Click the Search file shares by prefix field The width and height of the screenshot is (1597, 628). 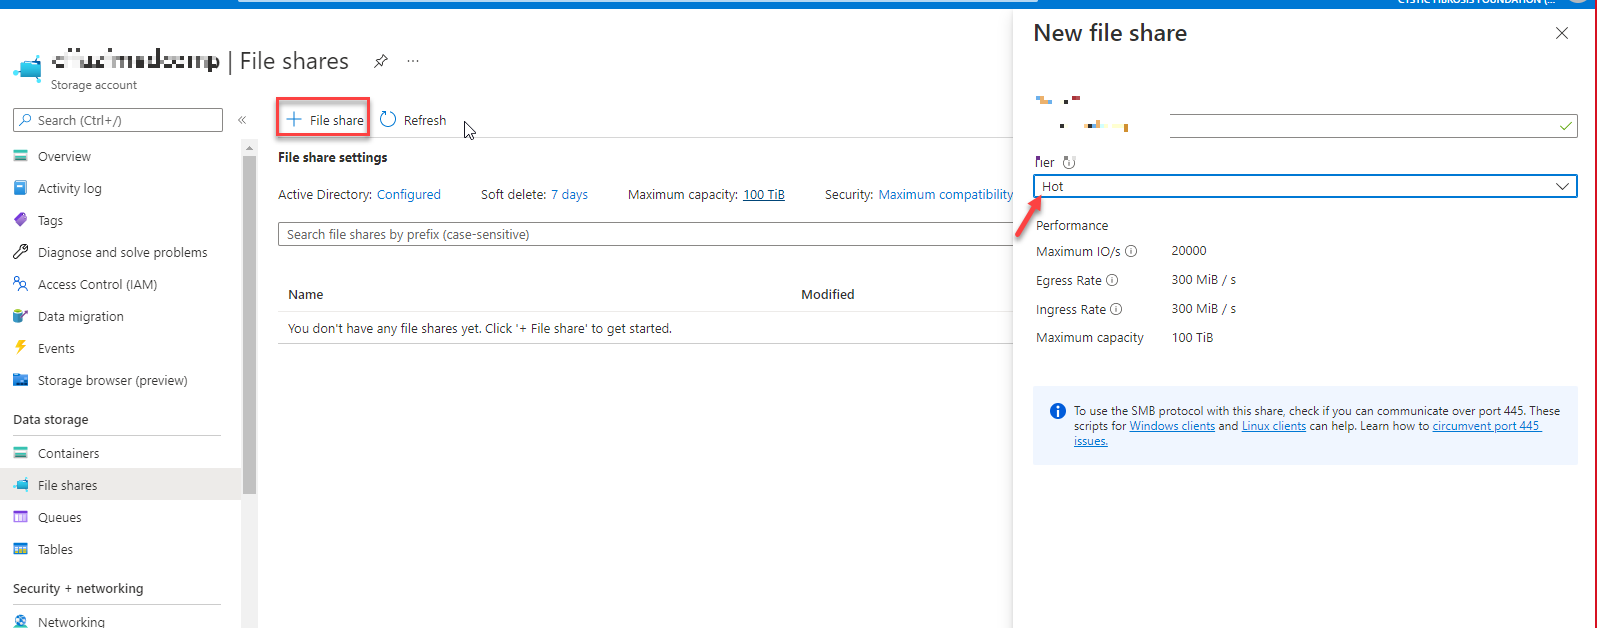(645, 234)
